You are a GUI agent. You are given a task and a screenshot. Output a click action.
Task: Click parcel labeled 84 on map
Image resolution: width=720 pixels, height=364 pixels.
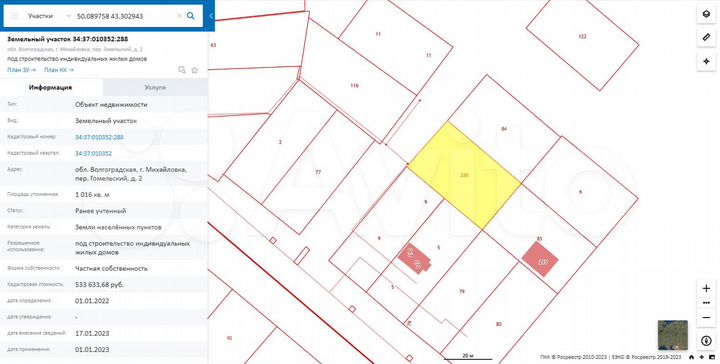(x=504, y=129)
